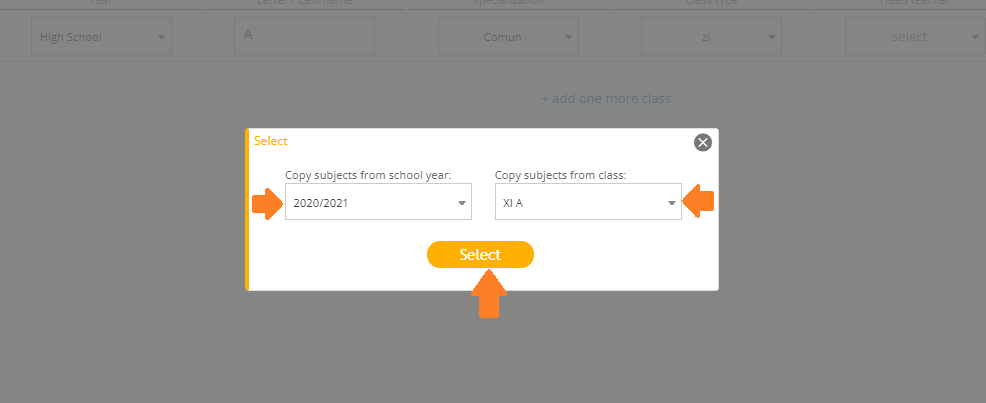Open the 'zi' class type dropdown
Viewport: 986px width, 403px height.
tap(711, 36)
